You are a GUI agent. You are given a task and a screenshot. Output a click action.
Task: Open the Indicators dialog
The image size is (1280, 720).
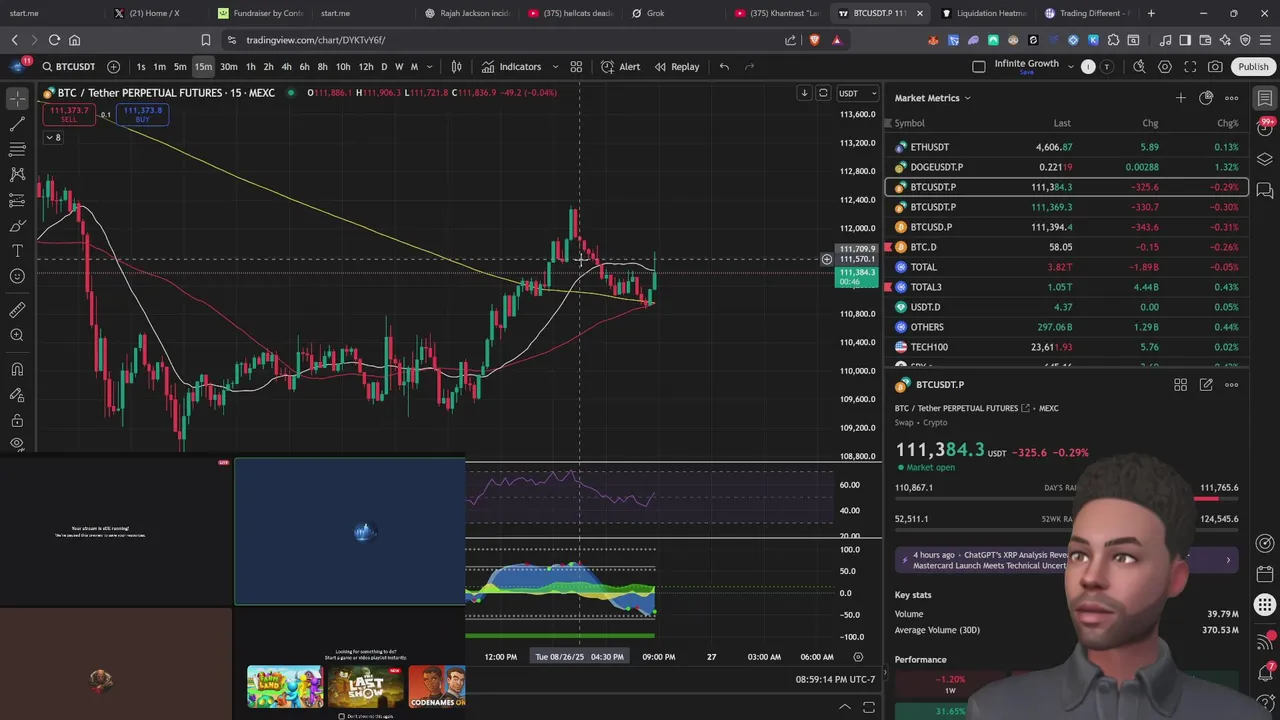click(x=511, y=67)
